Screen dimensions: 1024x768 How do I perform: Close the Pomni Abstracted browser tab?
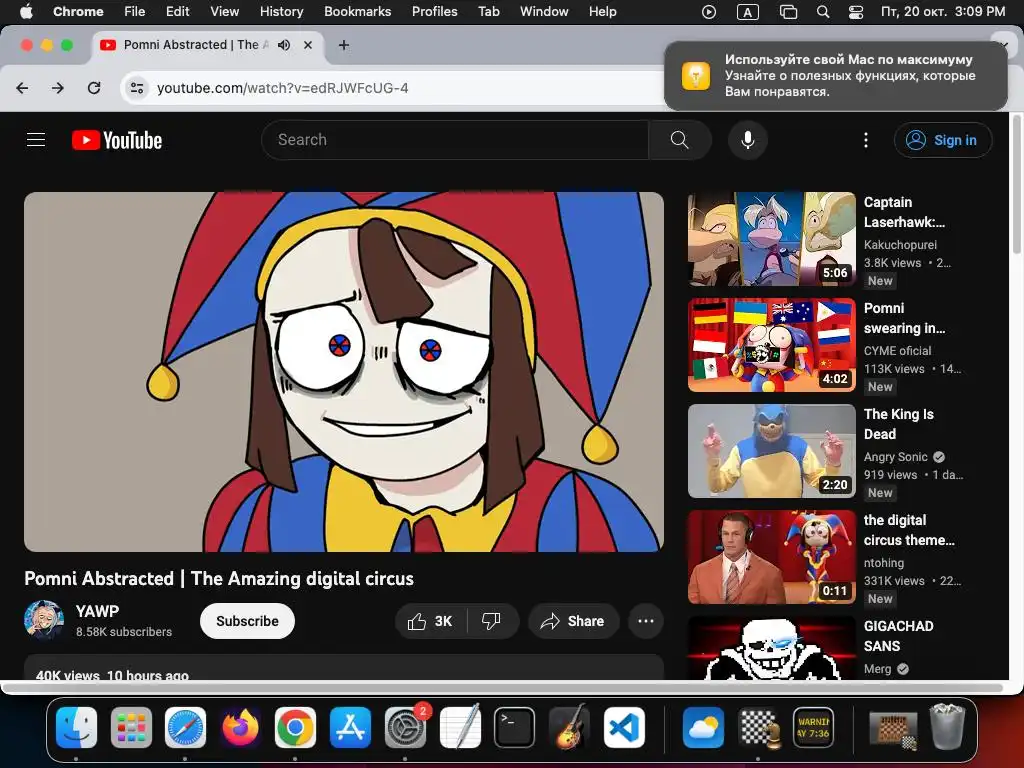pyautogui.click(x=308, y=45)
